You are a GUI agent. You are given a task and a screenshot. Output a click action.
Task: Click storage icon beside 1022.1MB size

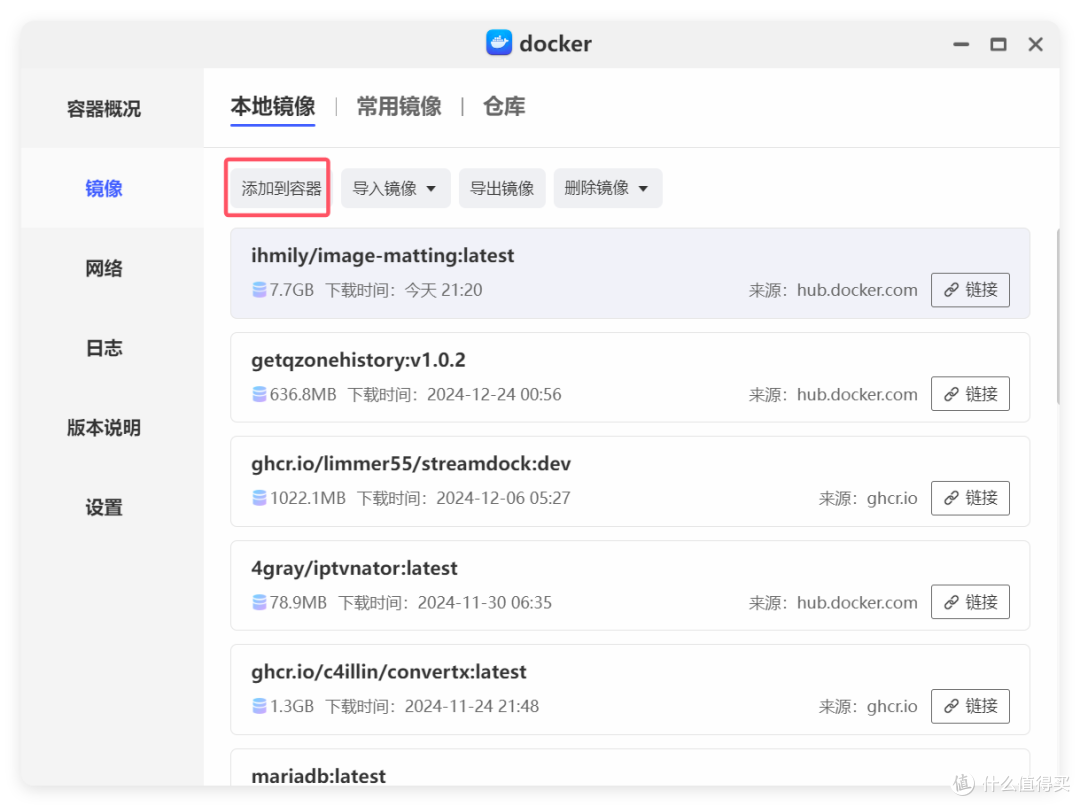tap(259, 498)
